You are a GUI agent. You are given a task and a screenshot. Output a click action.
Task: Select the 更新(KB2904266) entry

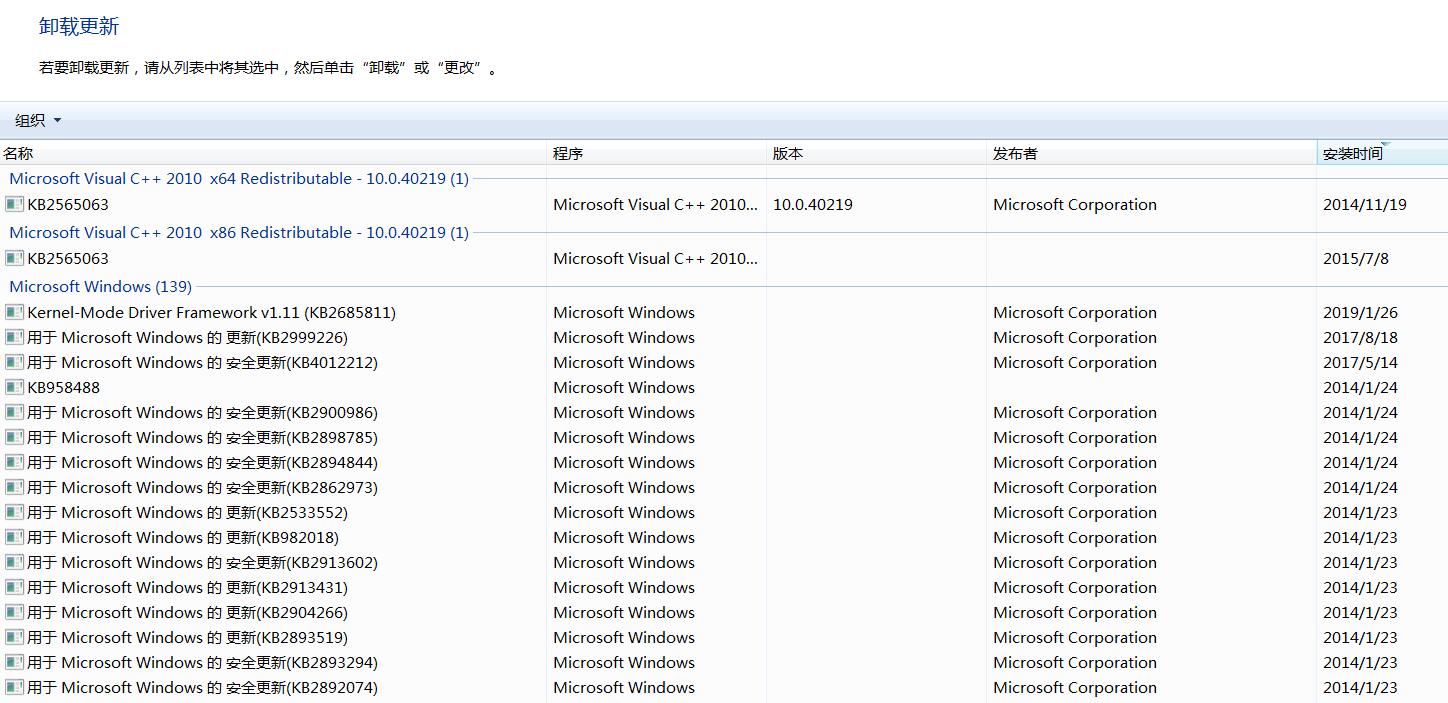[x=188, y=612]
